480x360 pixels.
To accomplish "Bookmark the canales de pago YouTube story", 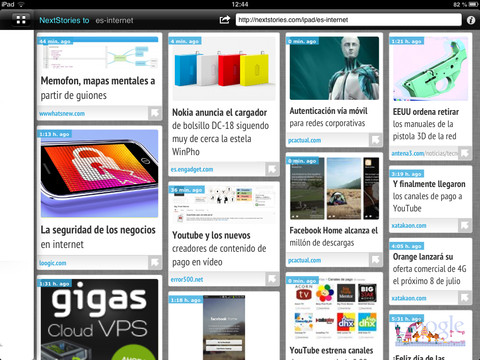I will point(465,225).
